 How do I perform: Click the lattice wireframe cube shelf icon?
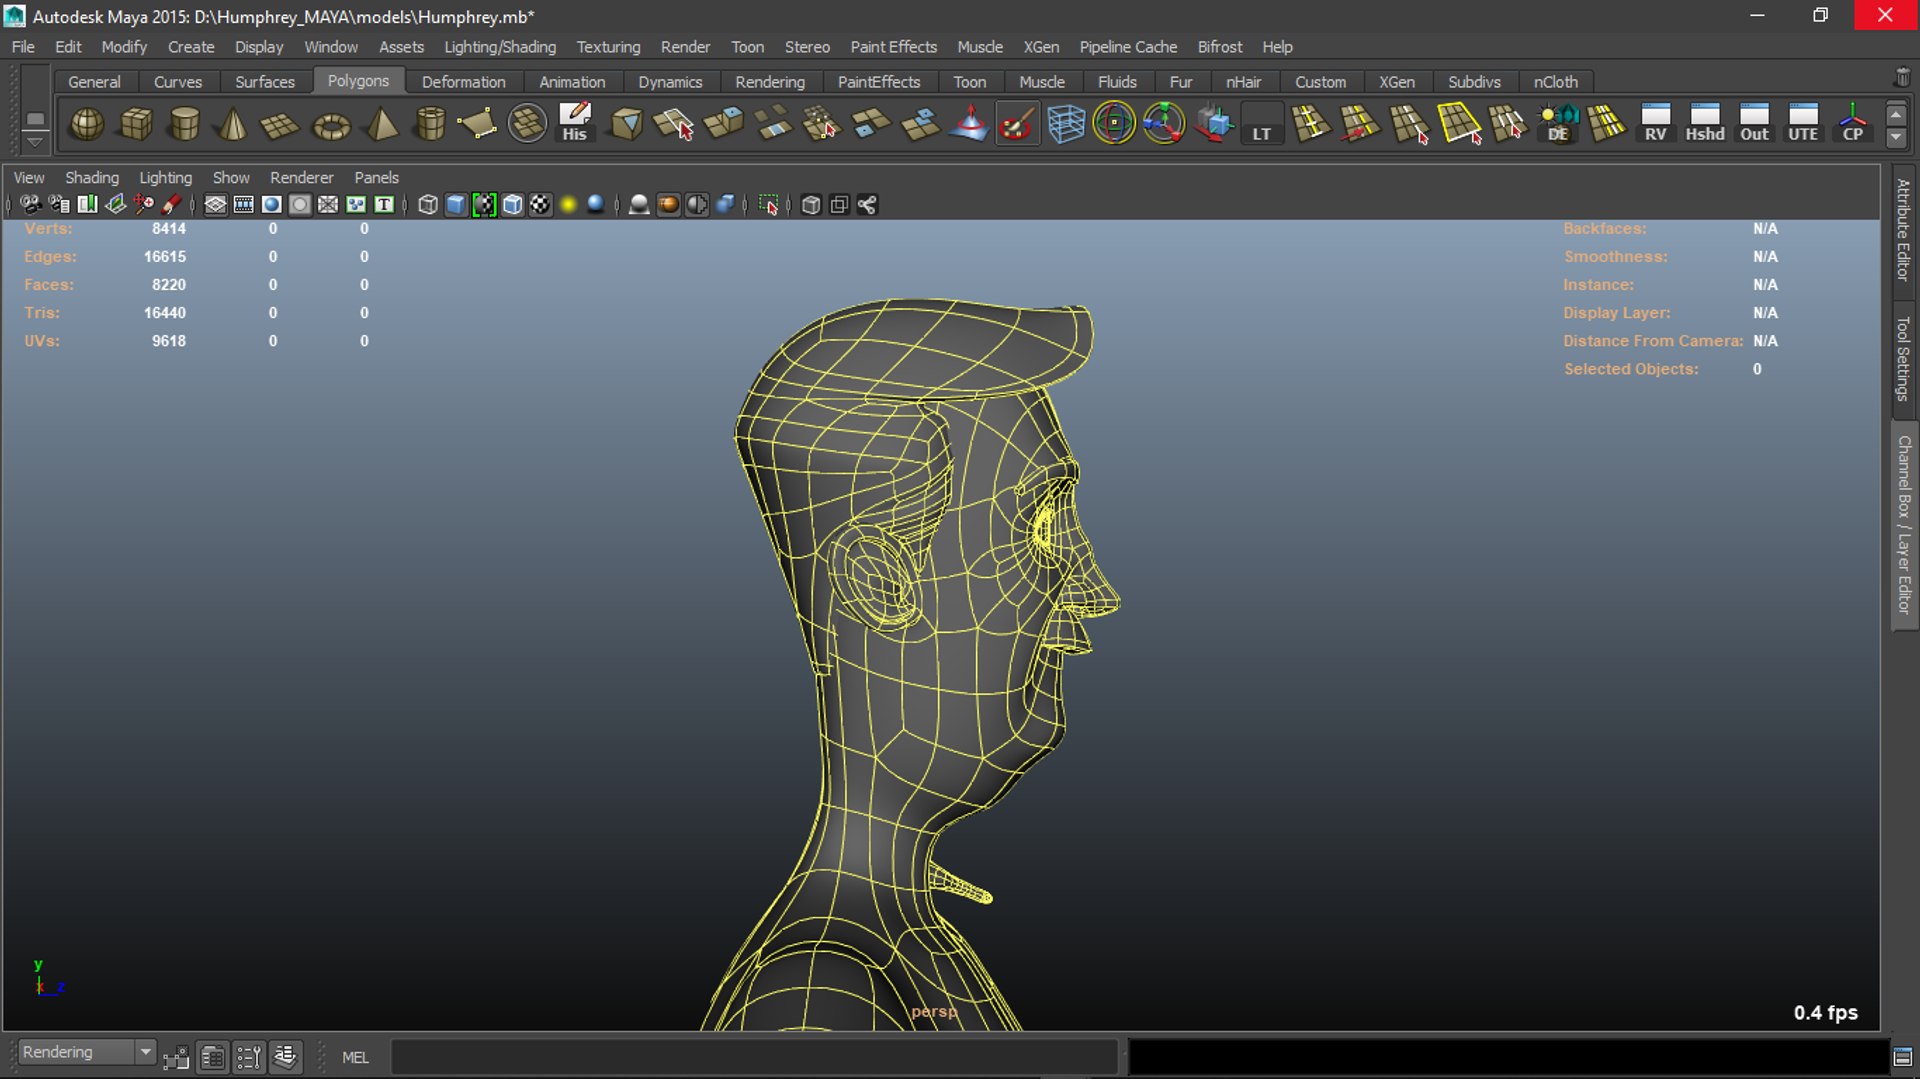pyautogui.click(x=1066, y=124)
